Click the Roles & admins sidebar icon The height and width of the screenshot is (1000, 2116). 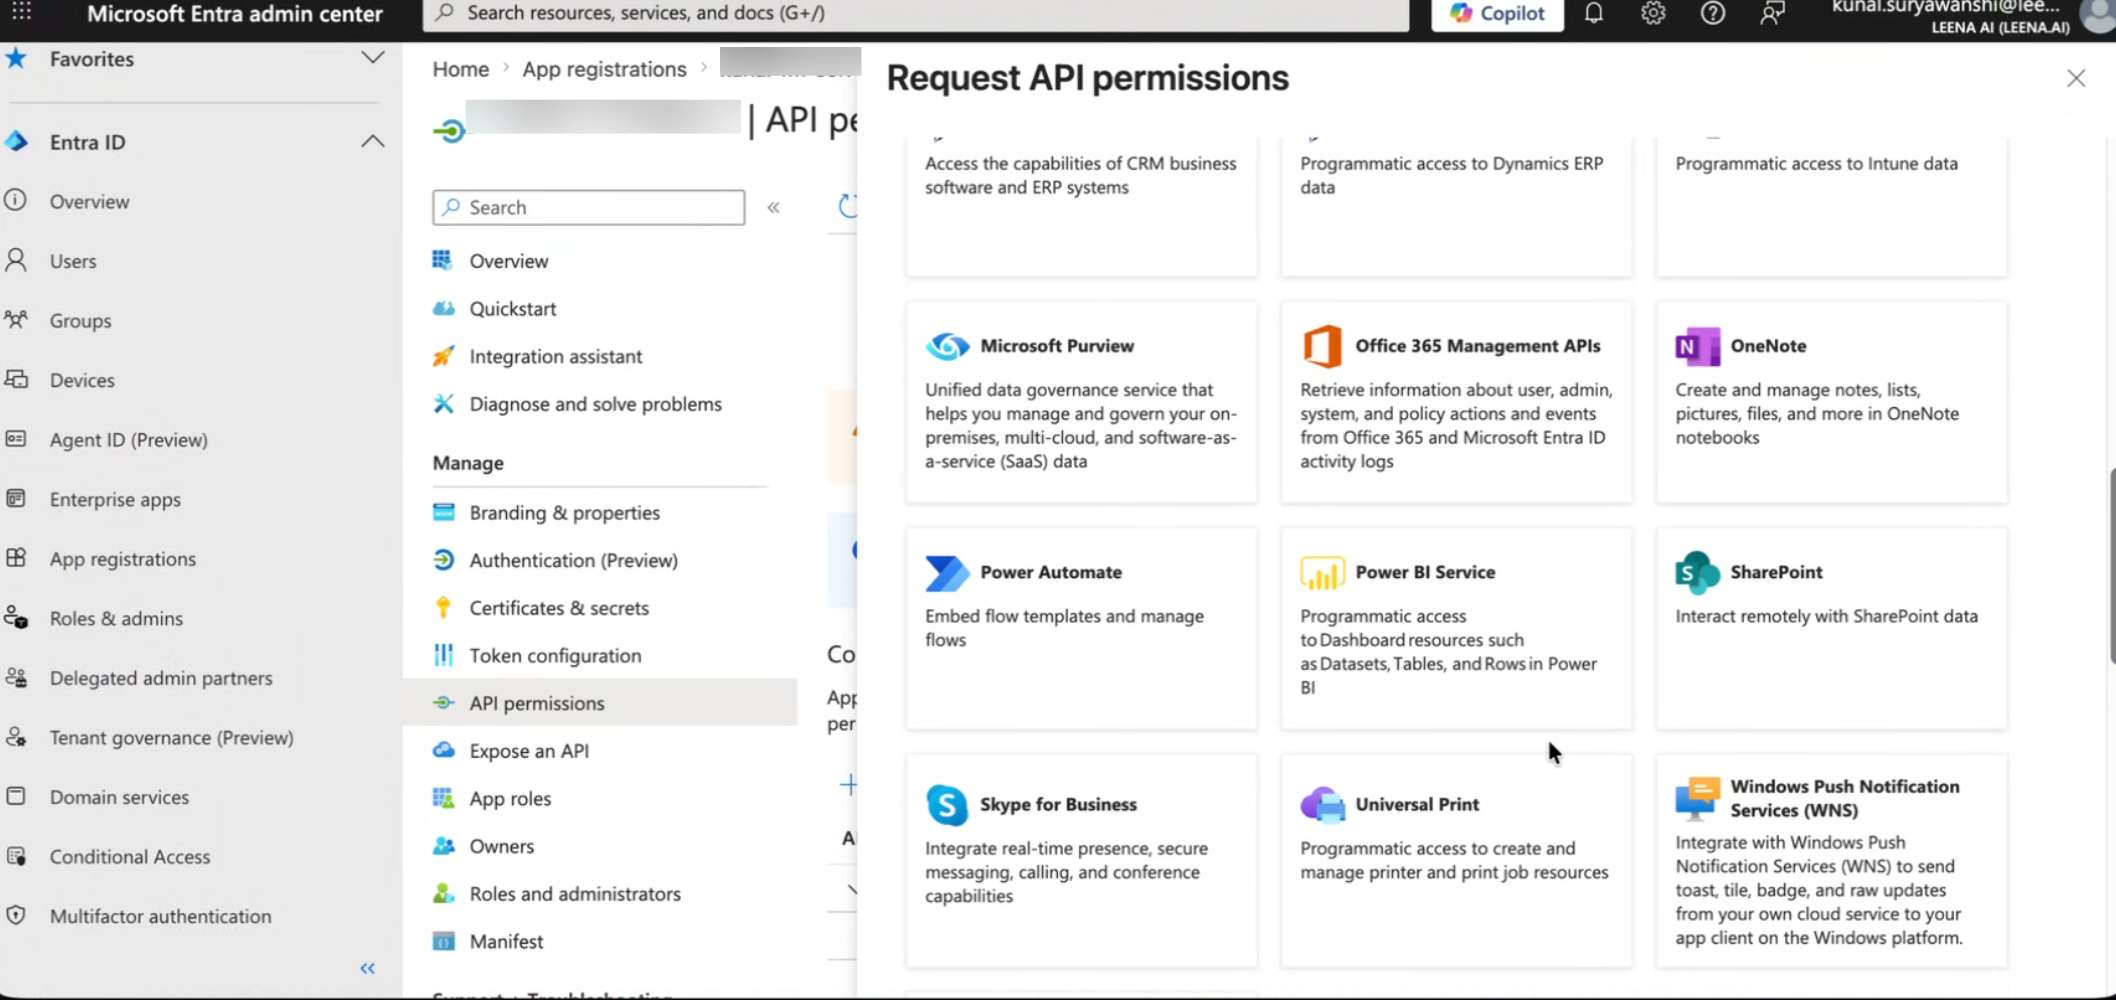(16, 617)
